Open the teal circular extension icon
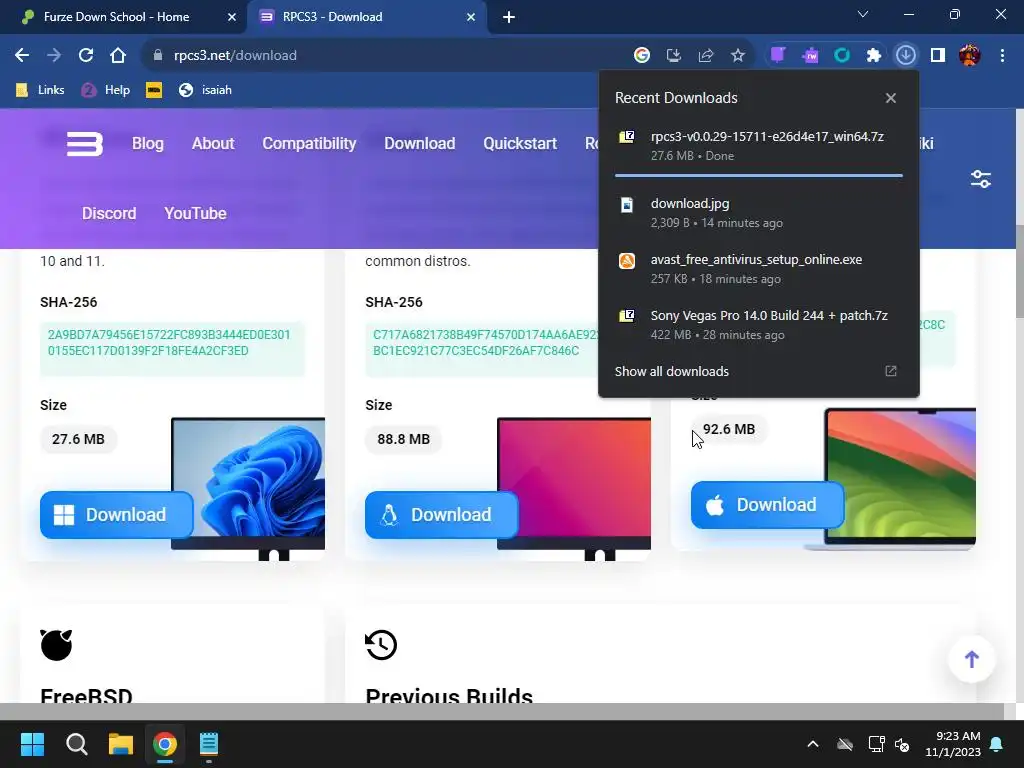Viewport: 1024px width, 768px height. pos(842,56)
